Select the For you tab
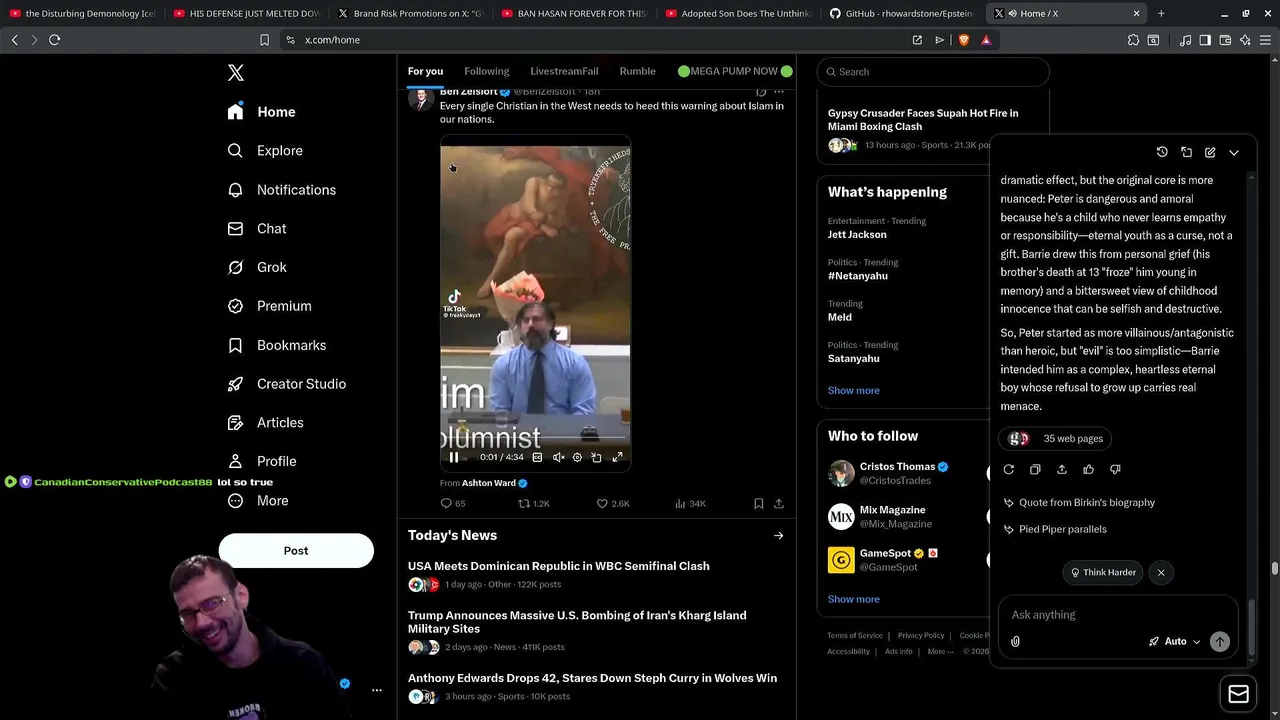The width and height of the screenshot is (1280, 720). [x=425, y=71]
